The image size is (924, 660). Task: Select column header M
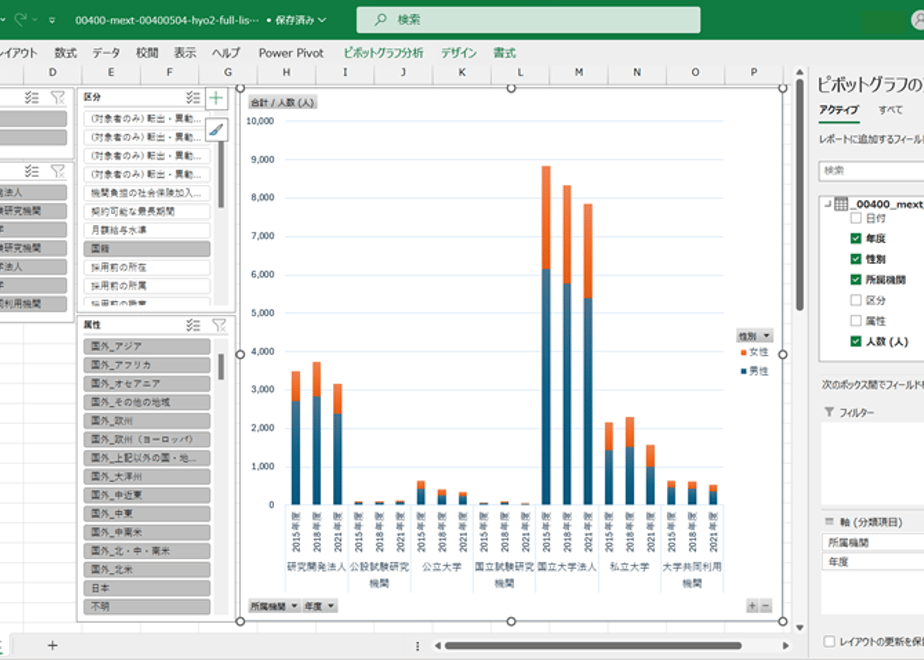point(579,72)
